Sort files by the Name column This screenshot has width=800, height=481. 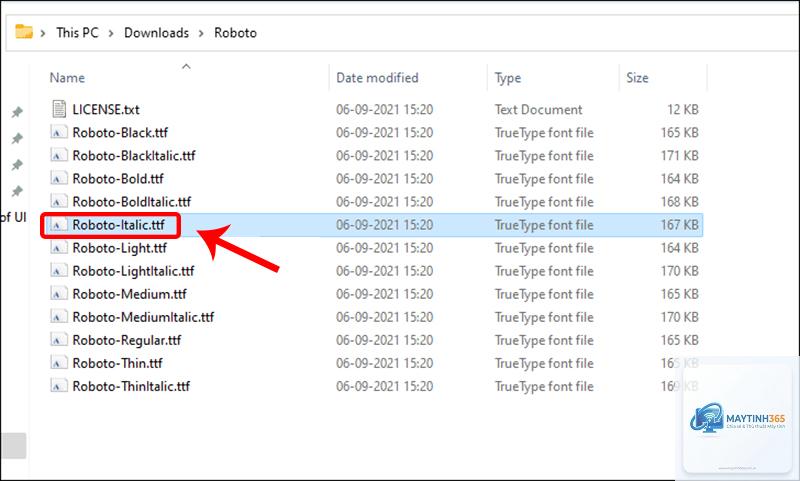pos(67,78)
